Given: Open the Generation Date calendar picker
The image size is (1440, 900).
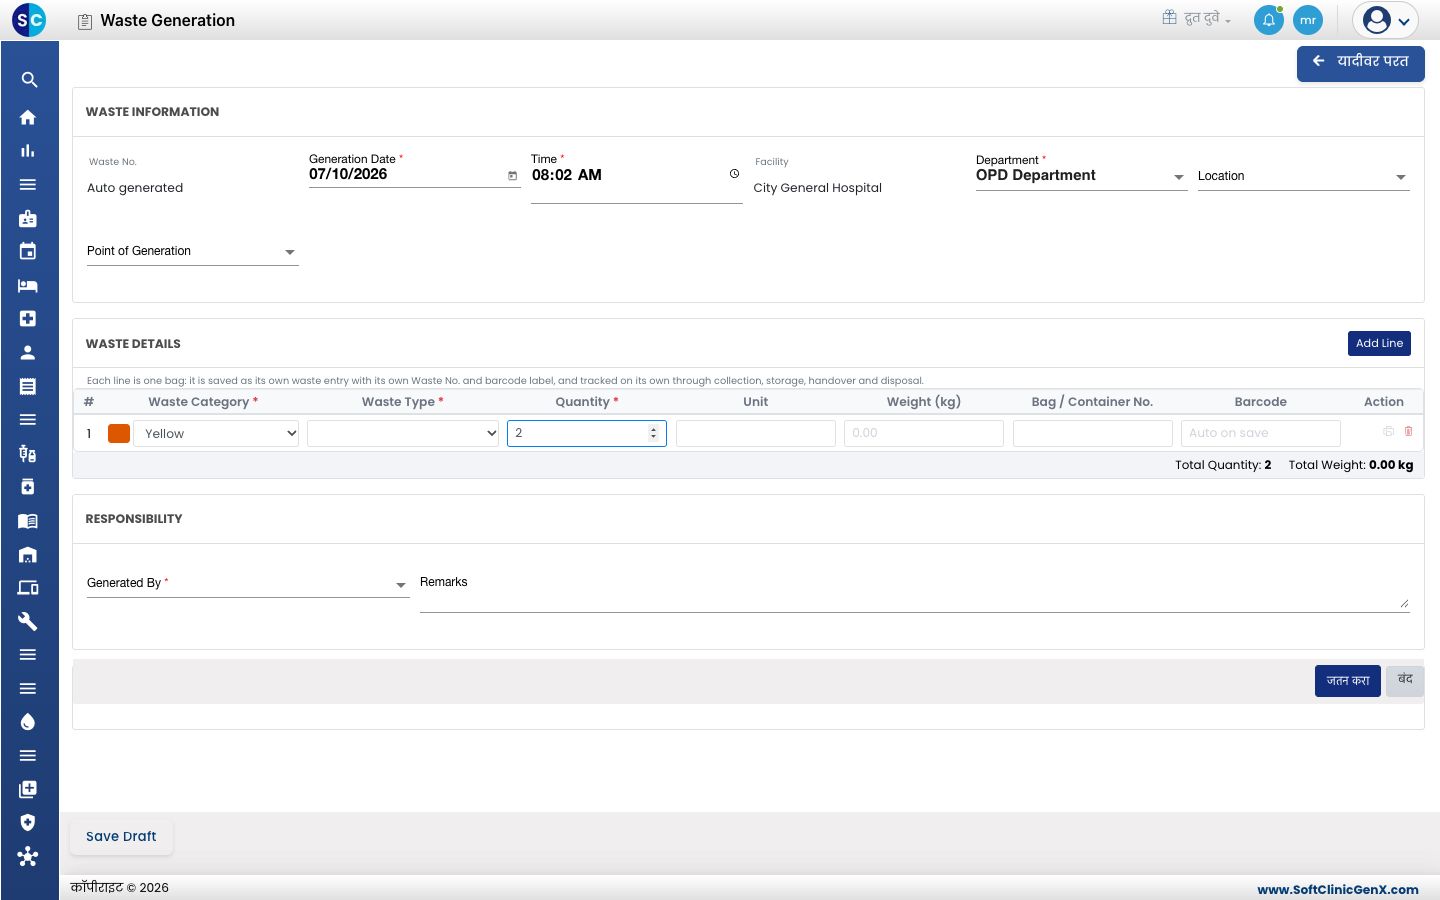Looking at the screenshot, I should point(513,176).
